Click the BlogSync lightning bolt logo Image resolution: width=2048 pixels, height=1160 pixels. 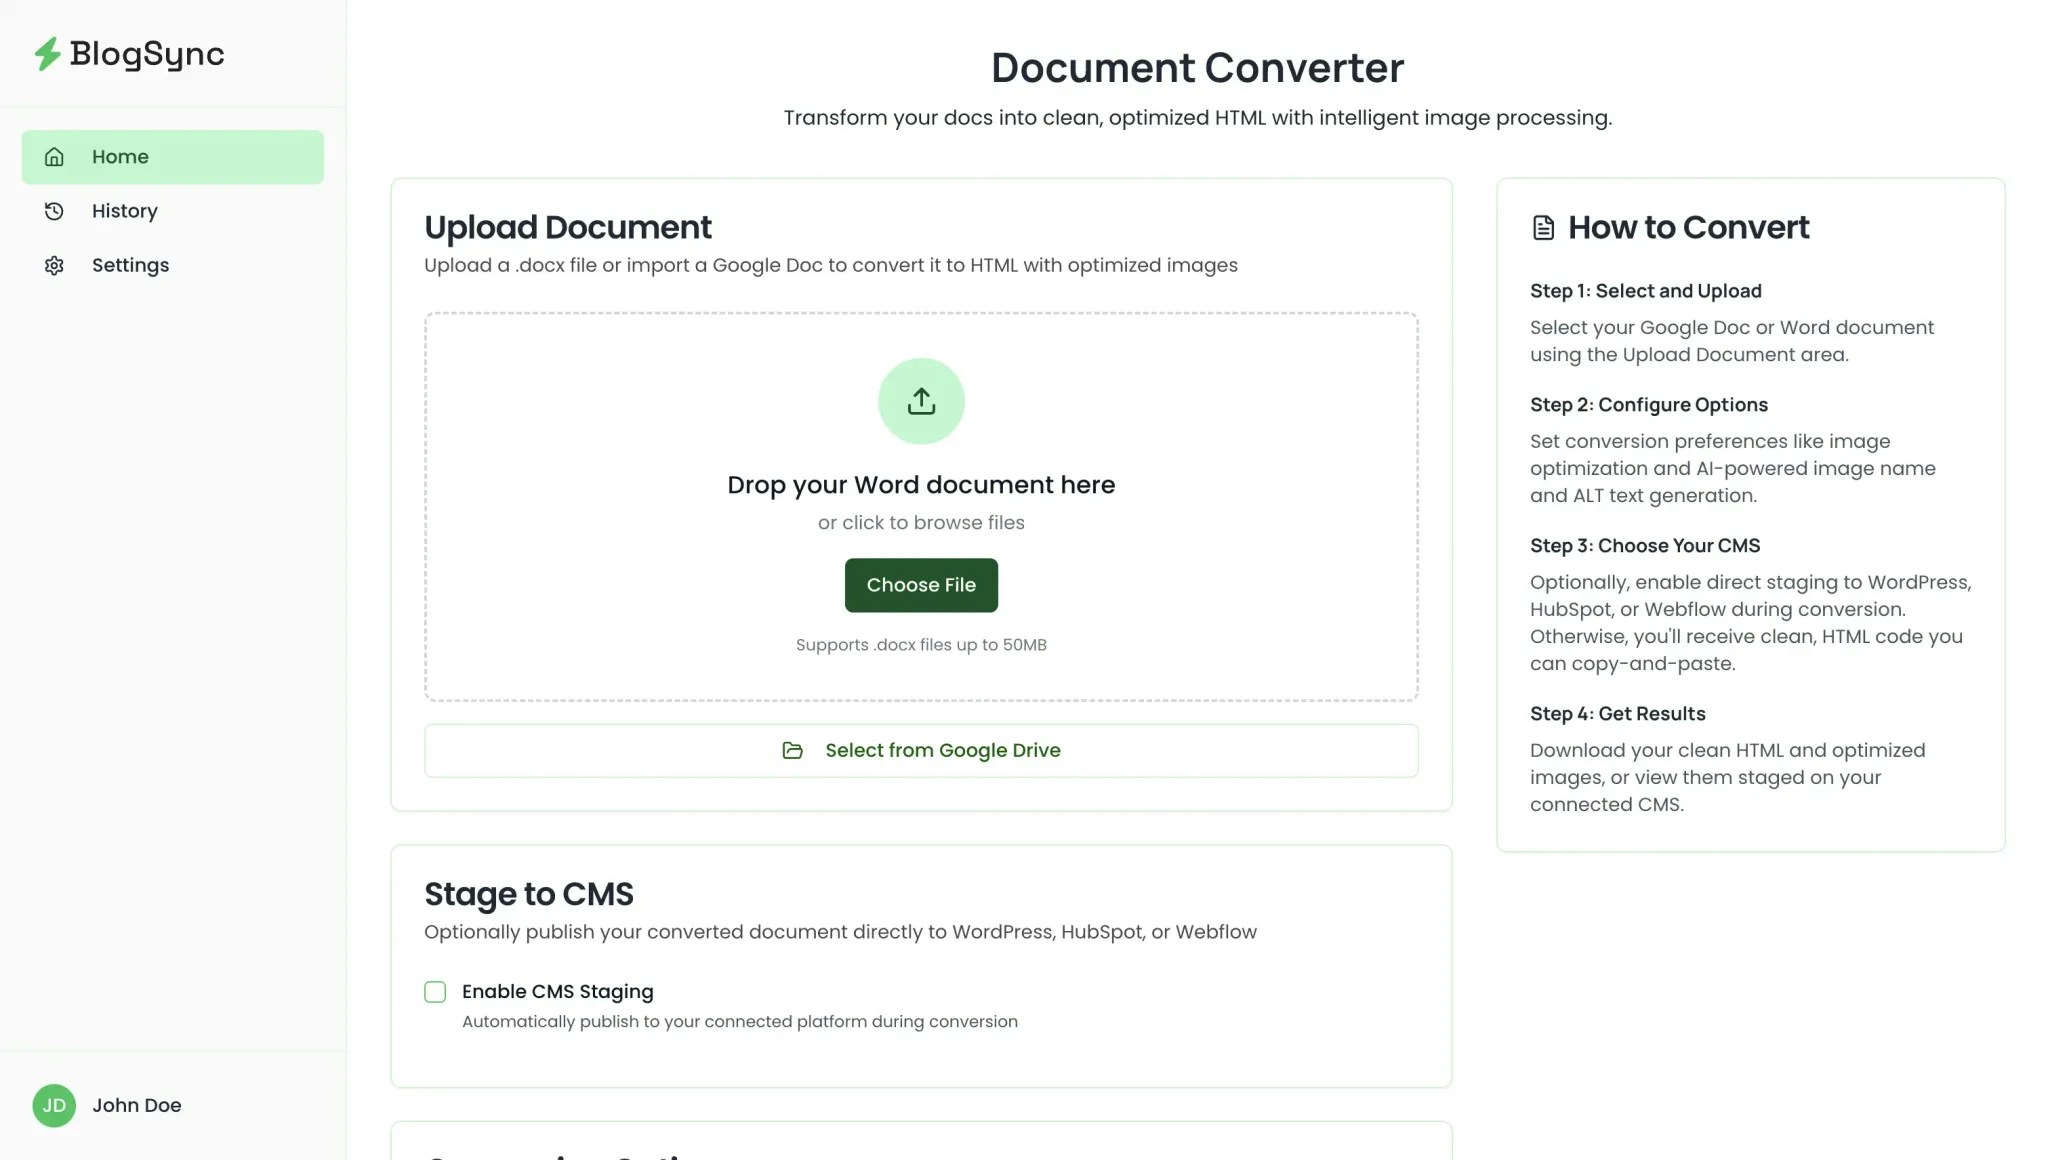[47, 54]
